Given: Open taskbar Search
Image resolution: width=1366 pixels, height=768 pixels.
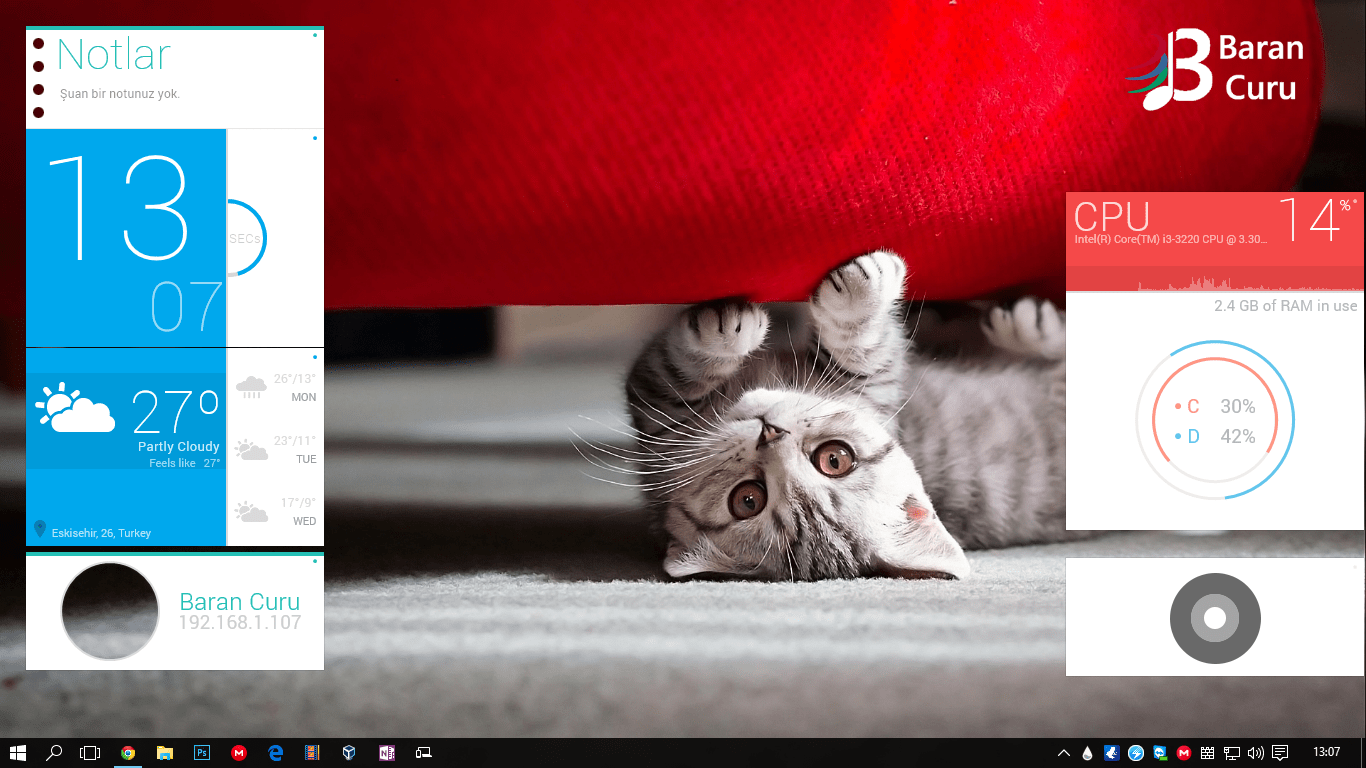Looking at the screenshot, I should (x=55, y=752).
